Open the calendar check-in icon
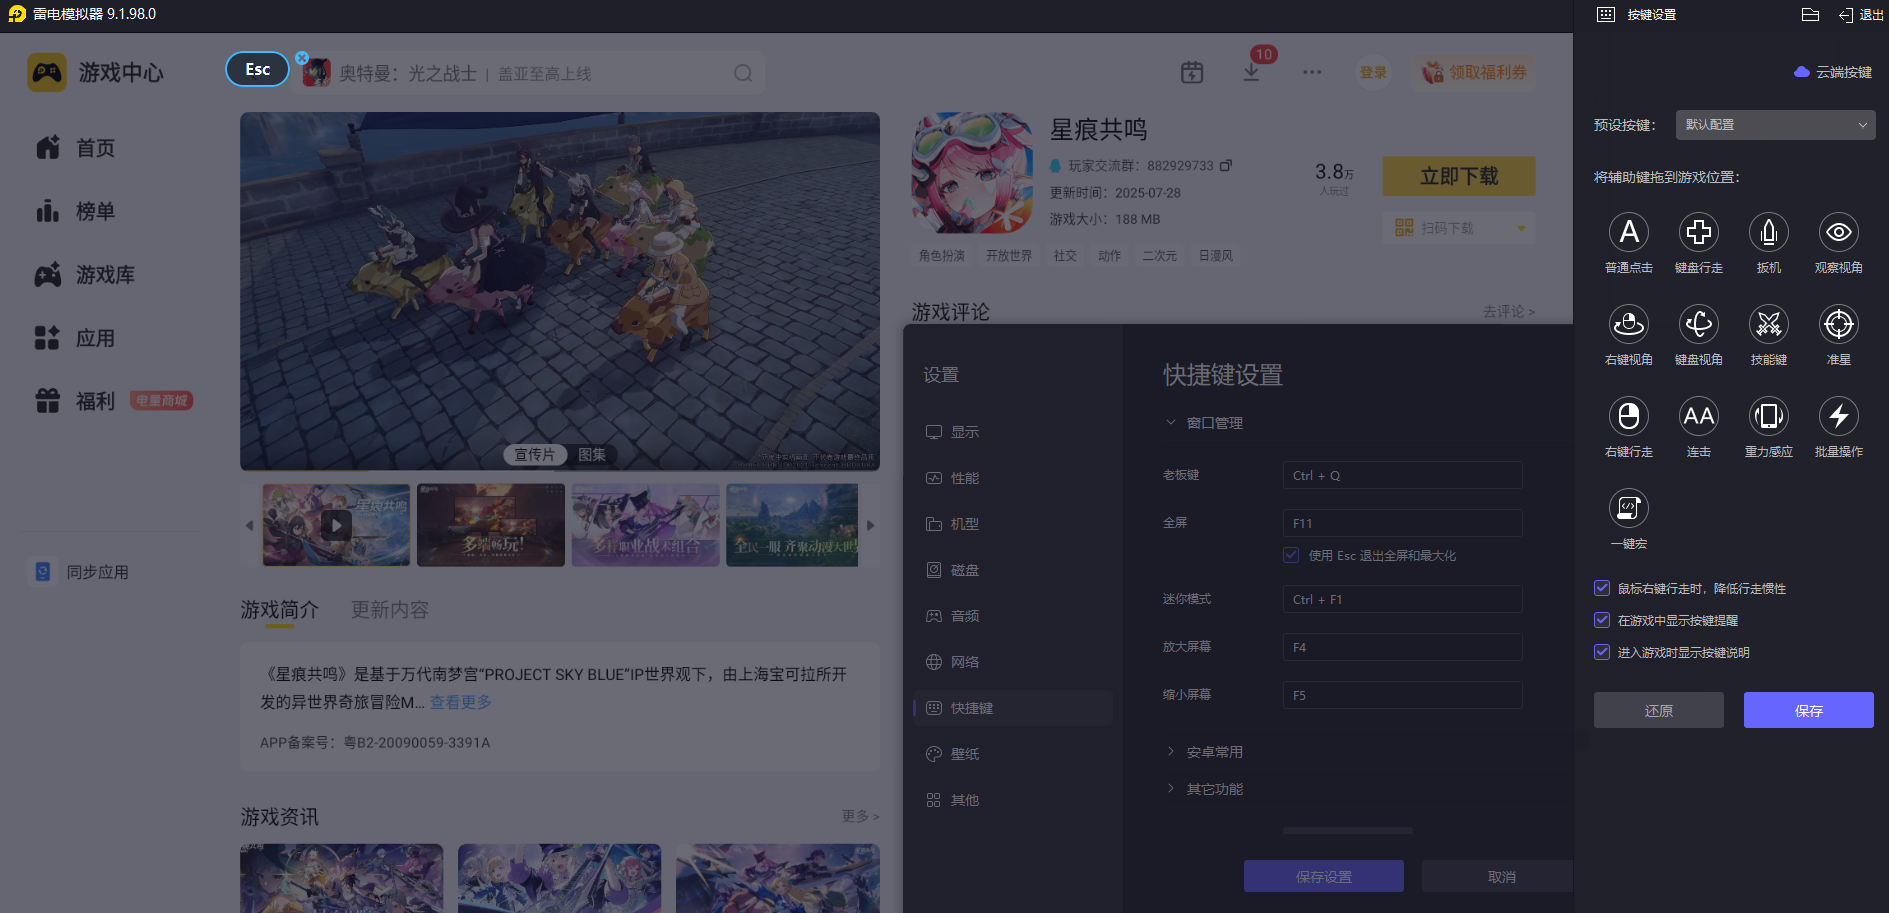The image size is (1889, 913). [1192, 72]
